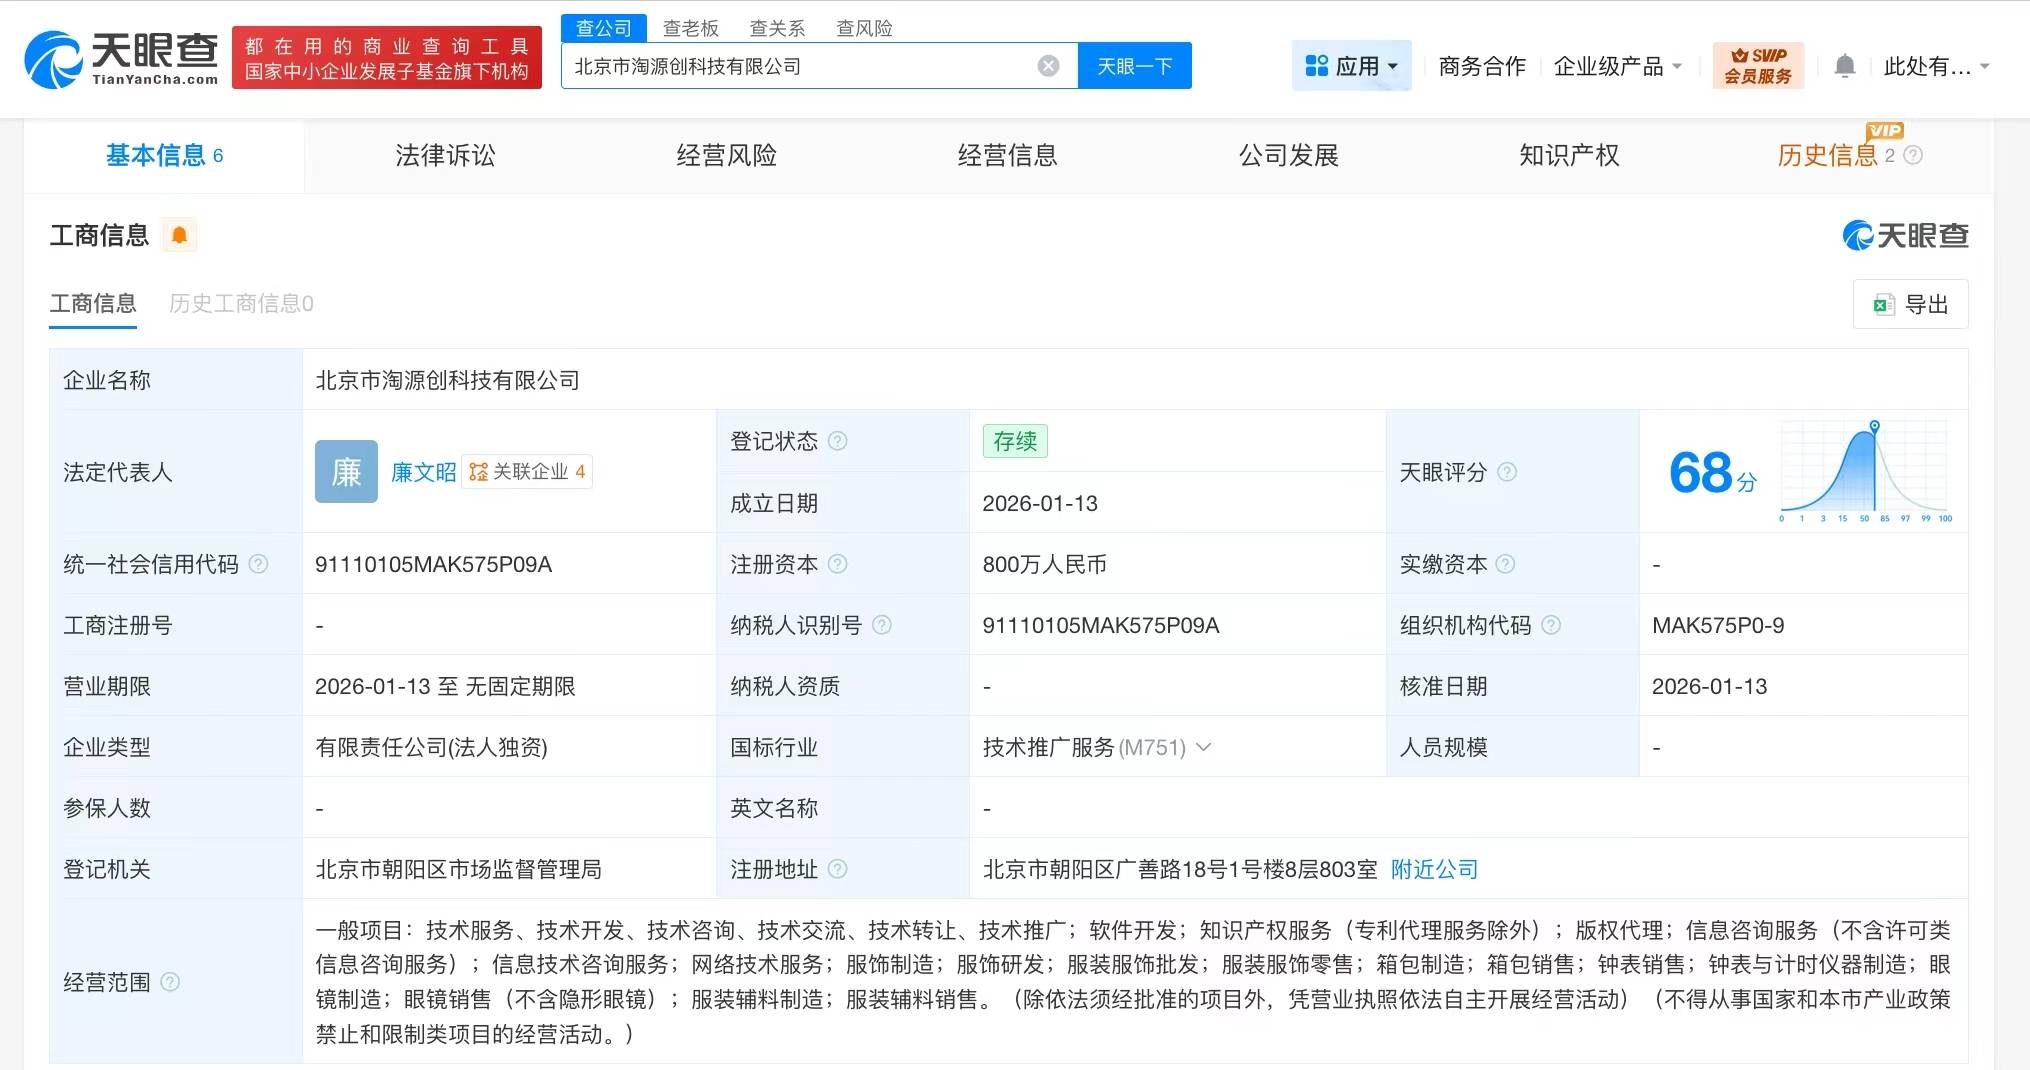Click the bell icon beside 工商信息 heading

(180, 234)
